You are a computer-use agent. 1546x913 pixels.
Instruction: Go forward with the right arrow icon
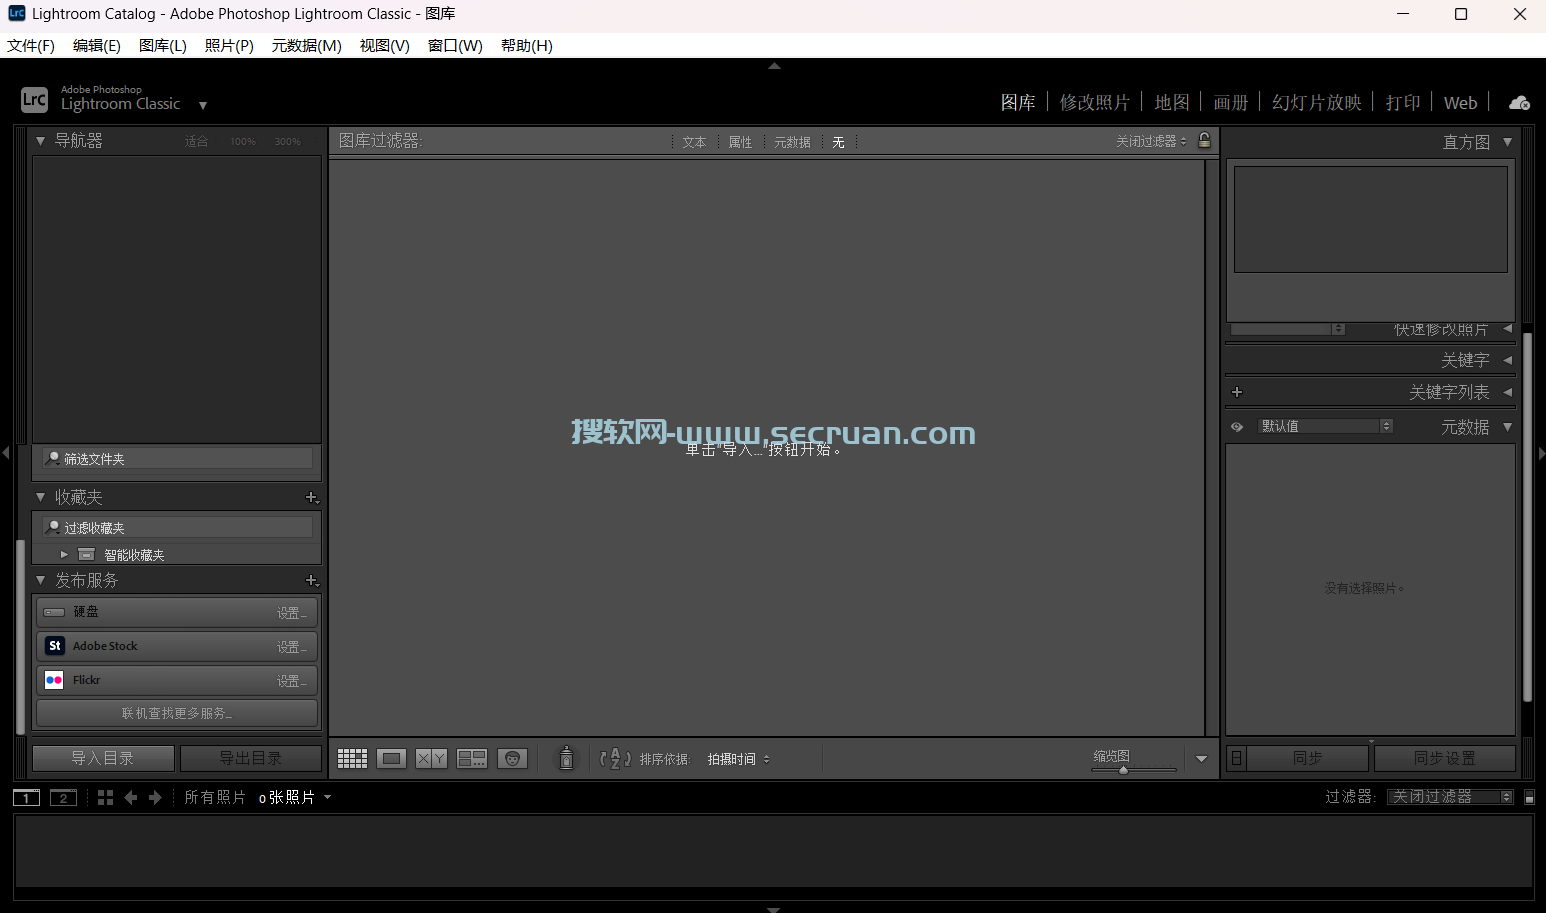[x=155, y=797]
